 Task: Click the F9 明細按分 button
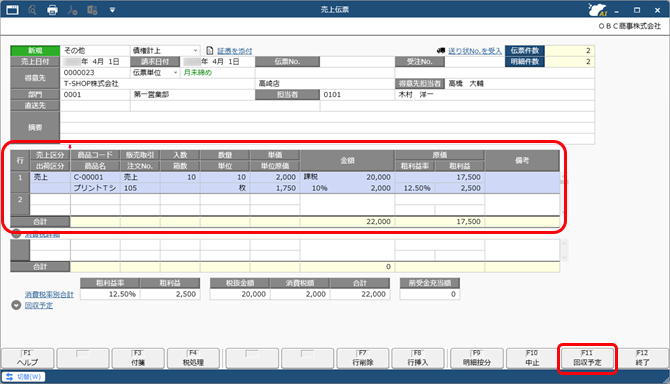[476, 358]
